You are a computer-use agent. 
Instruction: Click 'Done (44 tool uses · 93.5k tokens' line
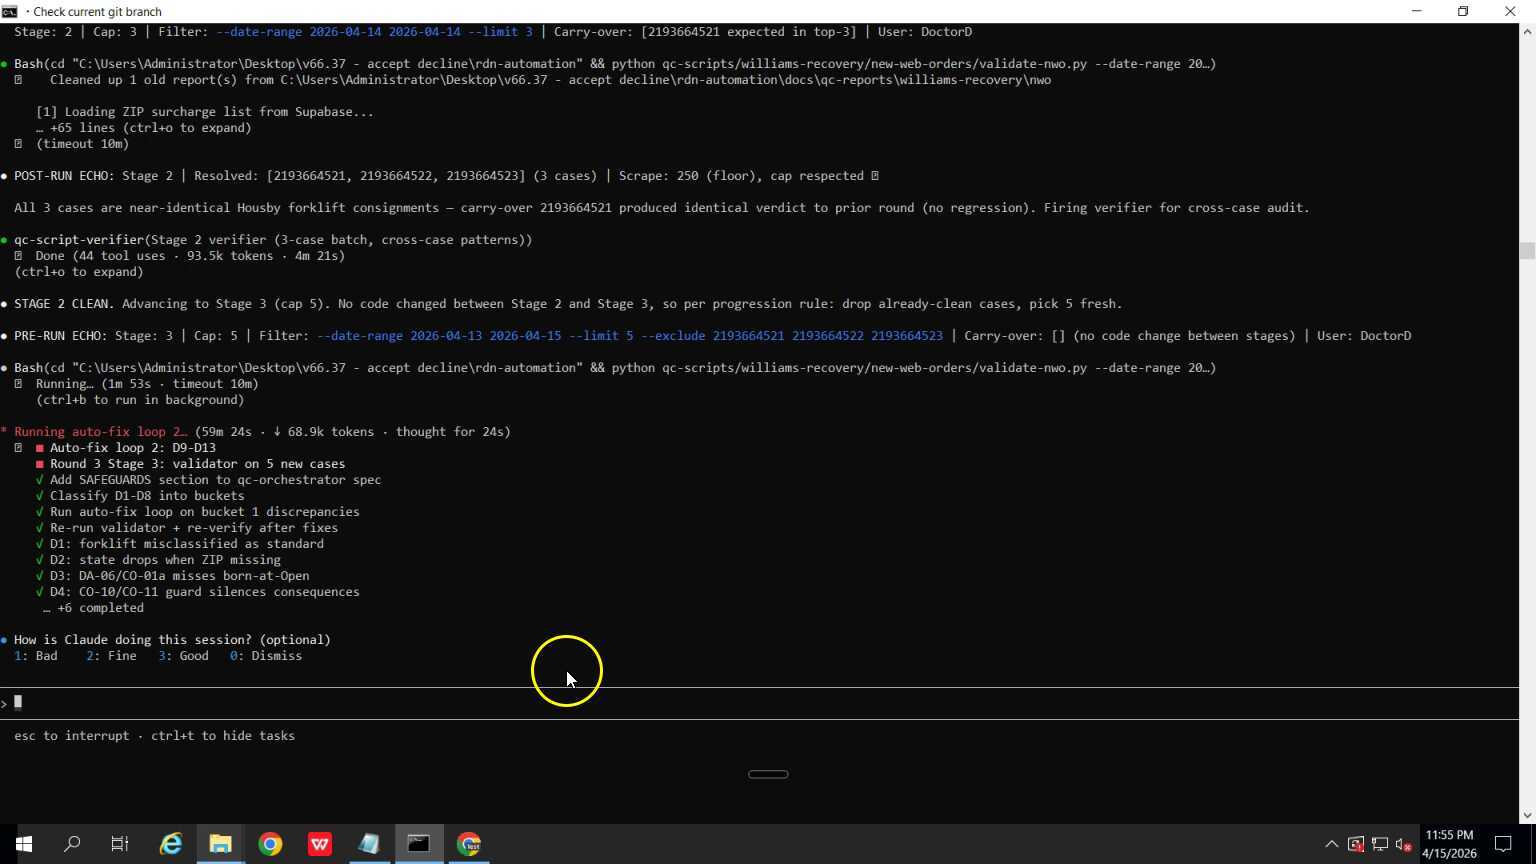coord(190,256)
